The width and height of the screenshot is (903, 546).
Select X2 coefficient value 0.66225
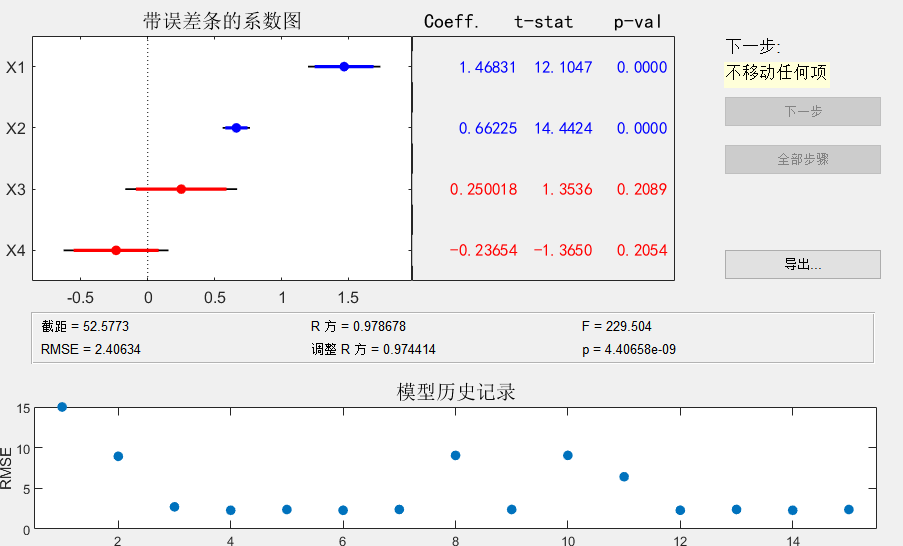(487, 128)
